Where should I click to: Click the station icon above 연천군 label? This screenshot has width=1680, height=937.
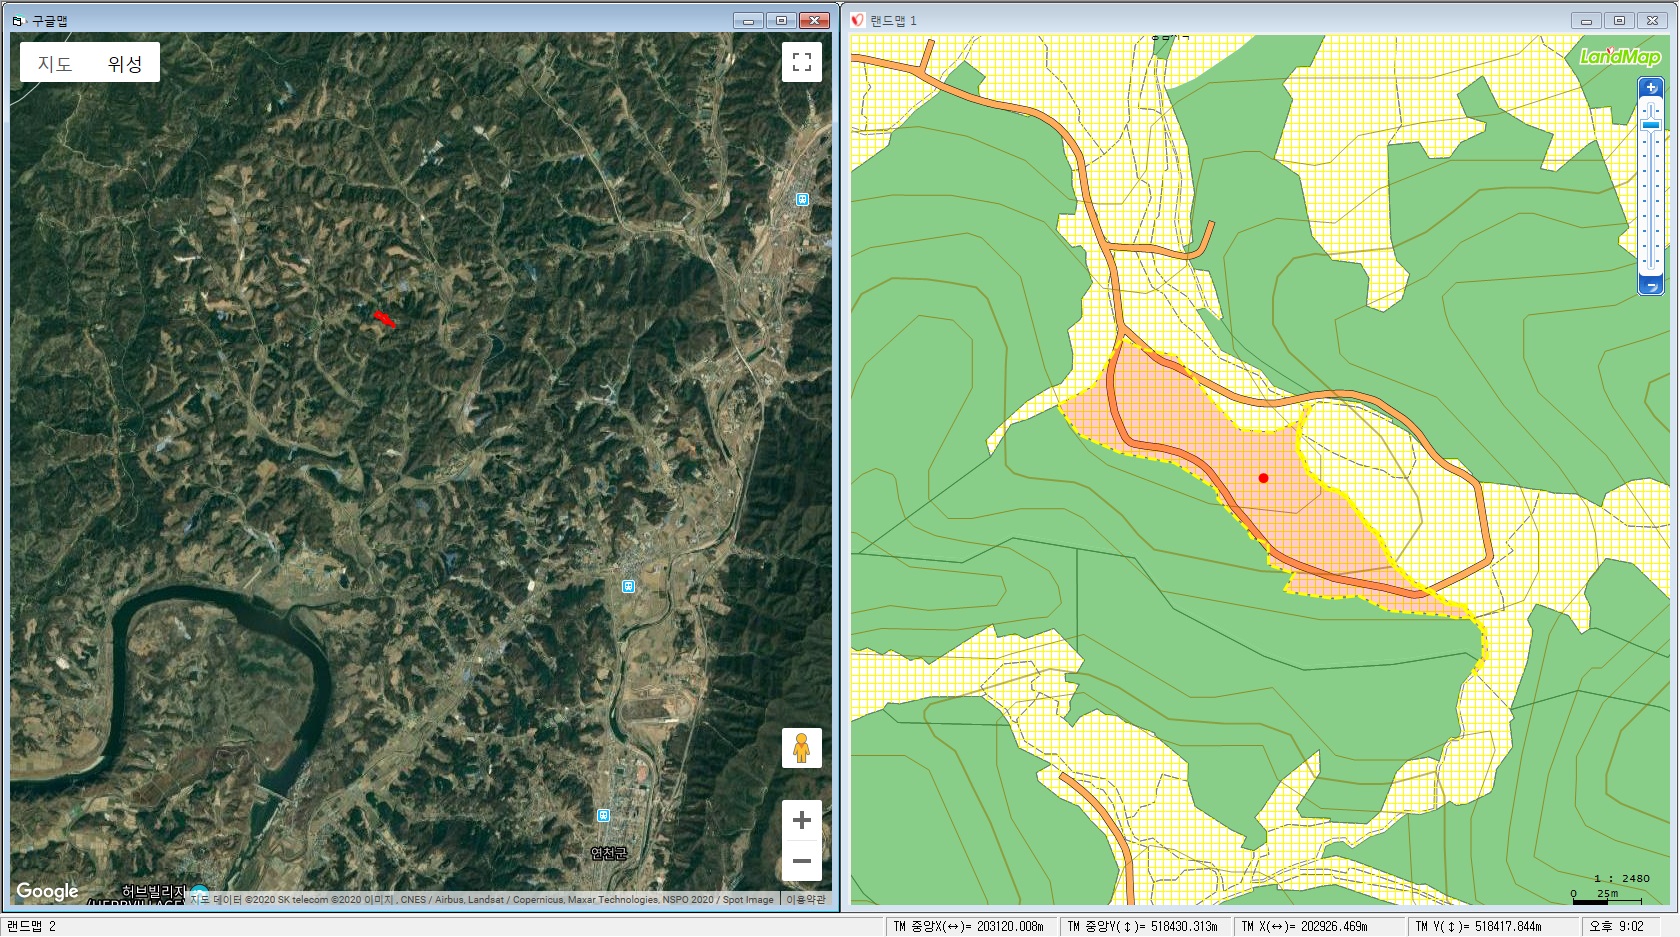(x=603, y=816)
